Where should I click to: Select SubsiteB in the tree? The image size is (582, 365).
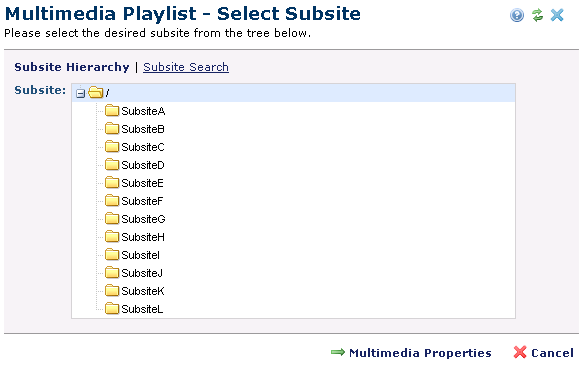coord(143,129)
